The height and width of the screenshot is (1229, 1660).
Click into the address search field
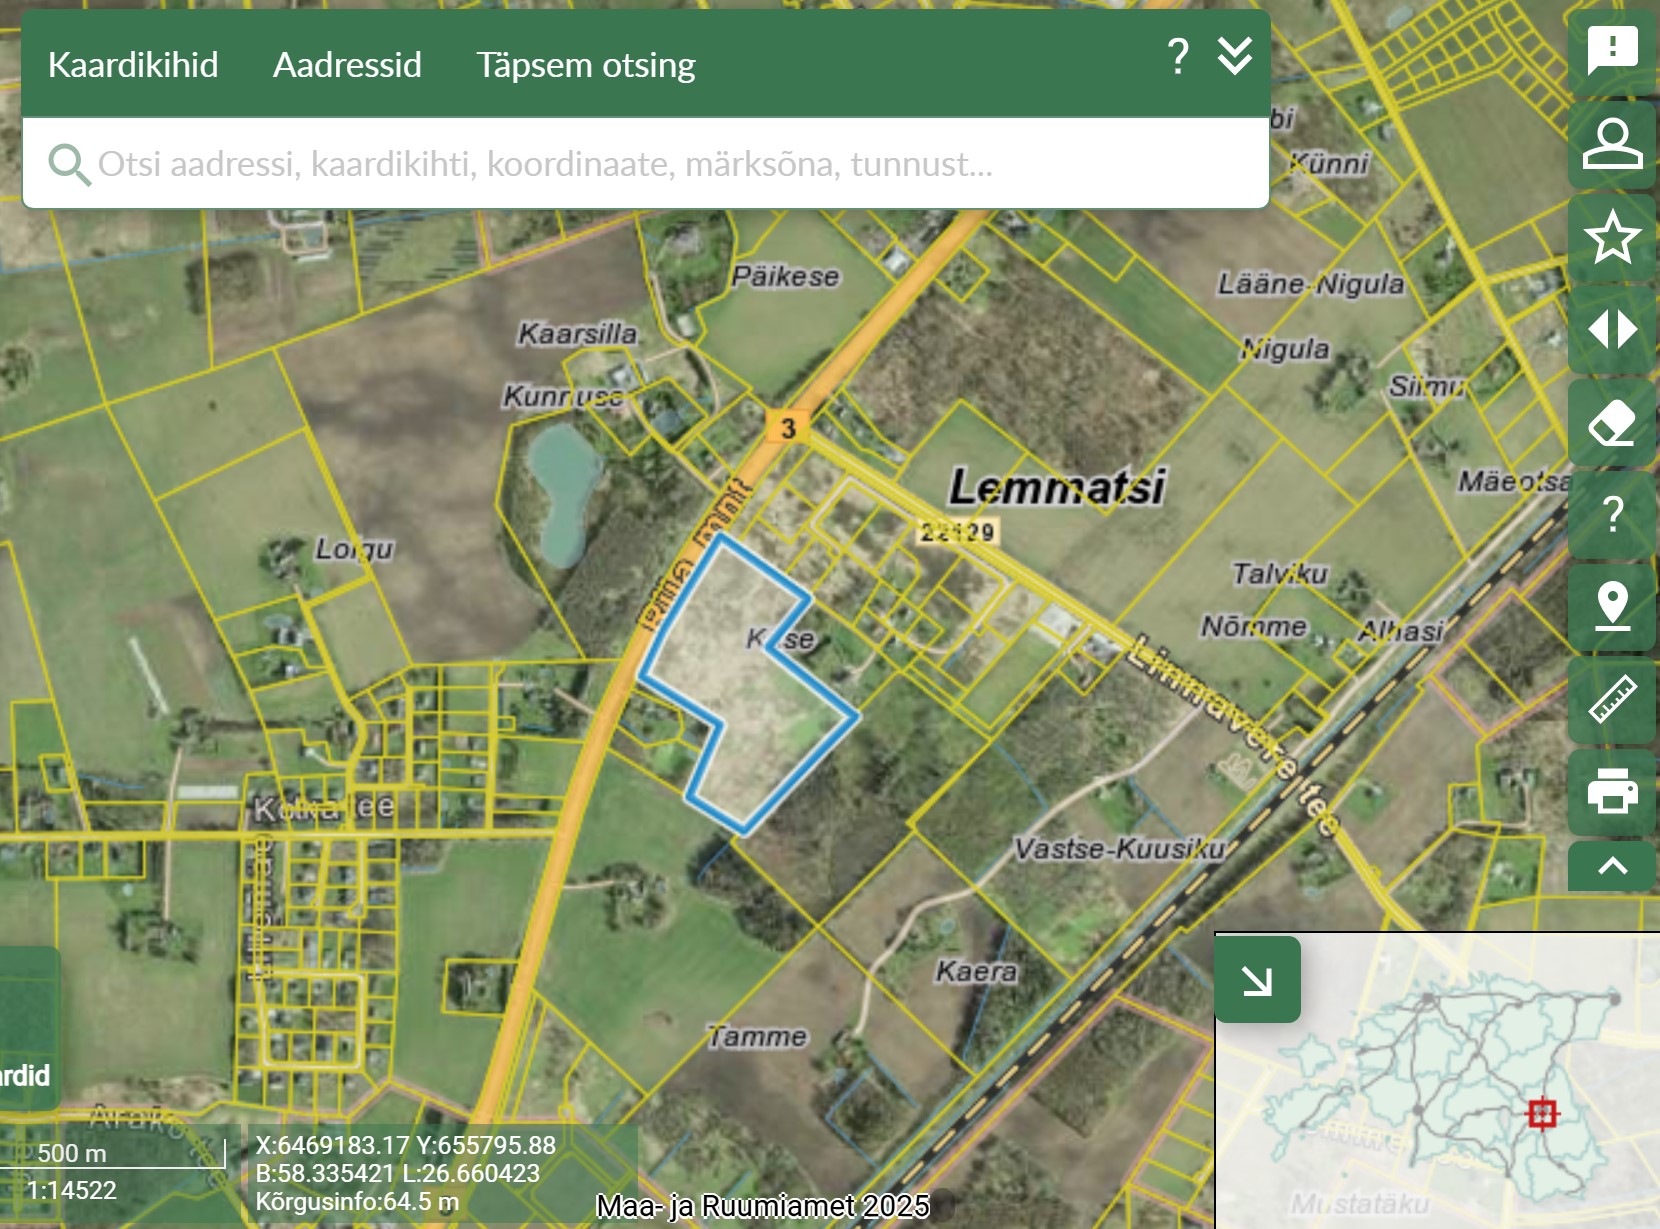[x=640, y=164]
